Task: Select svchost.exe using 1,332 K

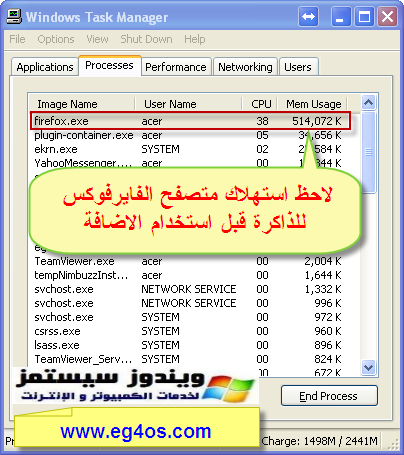Action: coord(188,289)
